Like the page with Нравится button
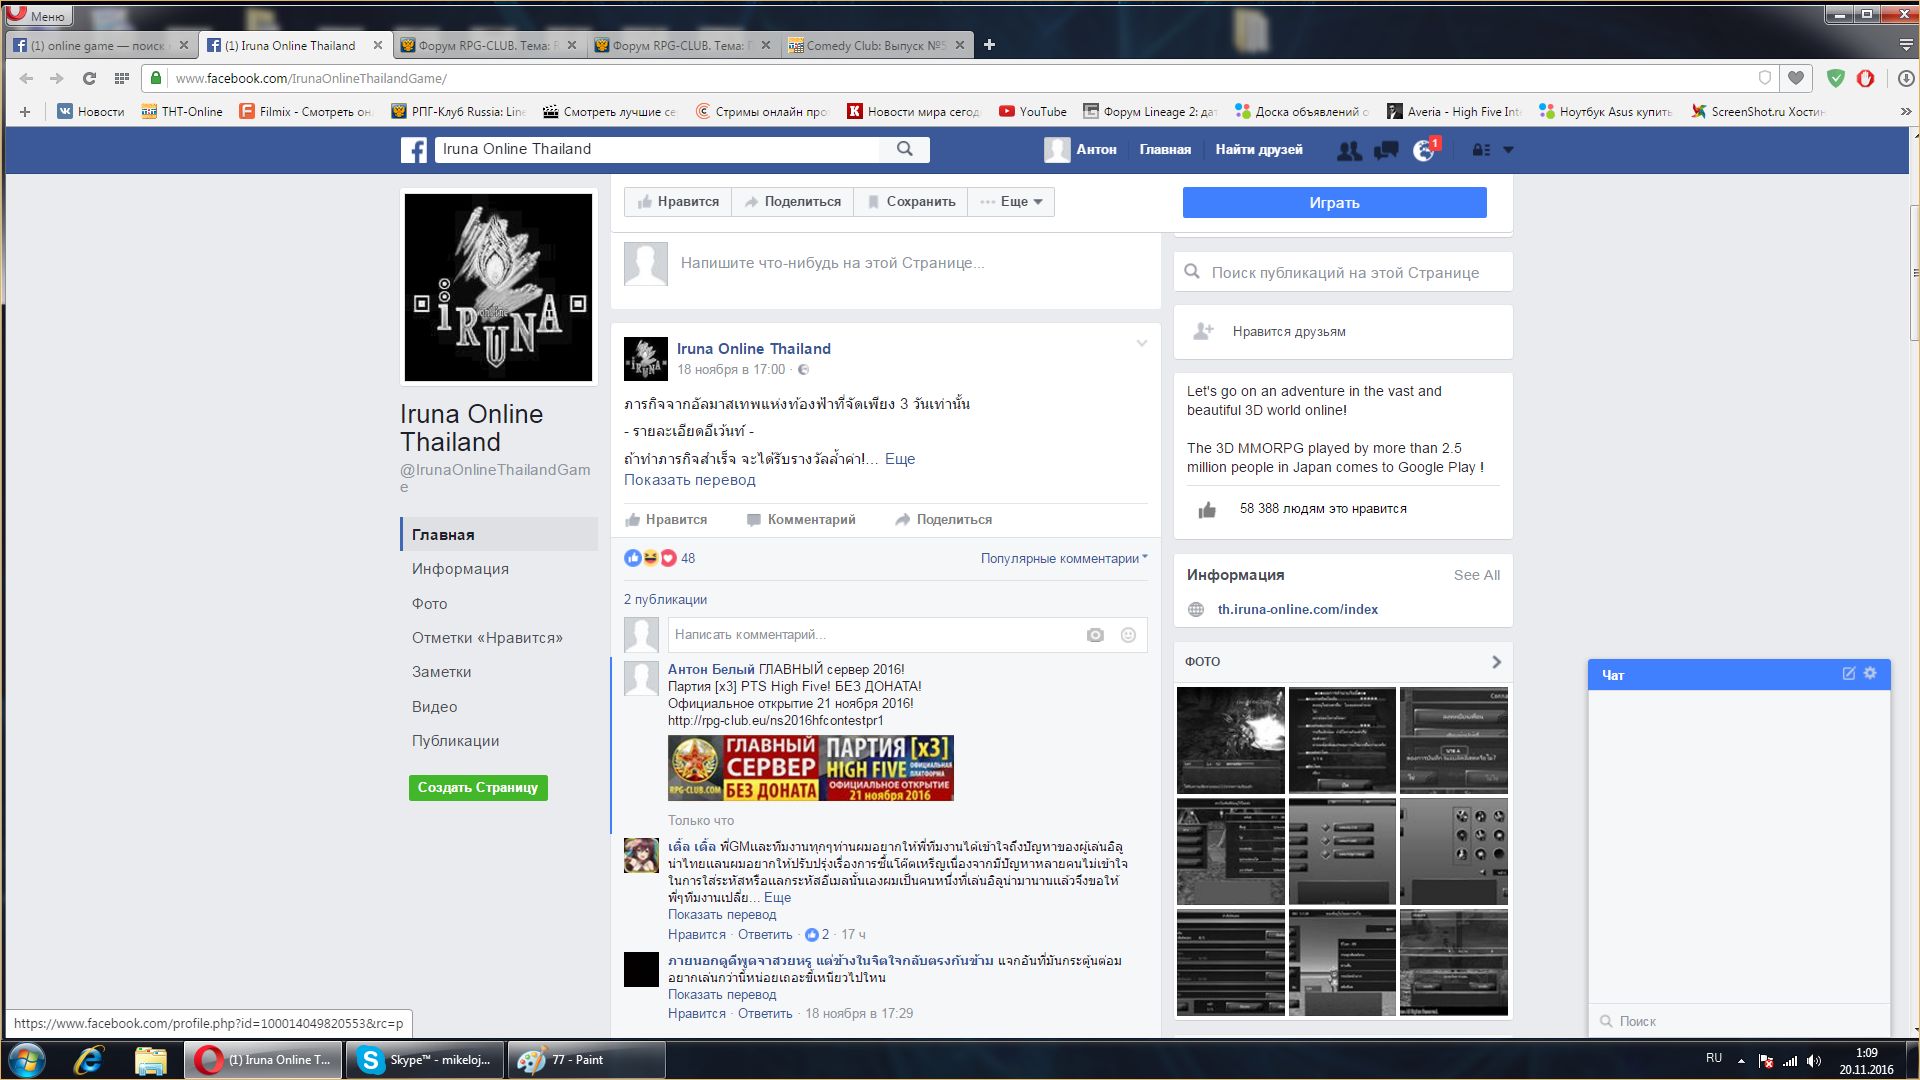Viewport: 1920px width, 1080px height. pyautogui.click(x=678, y=202)
